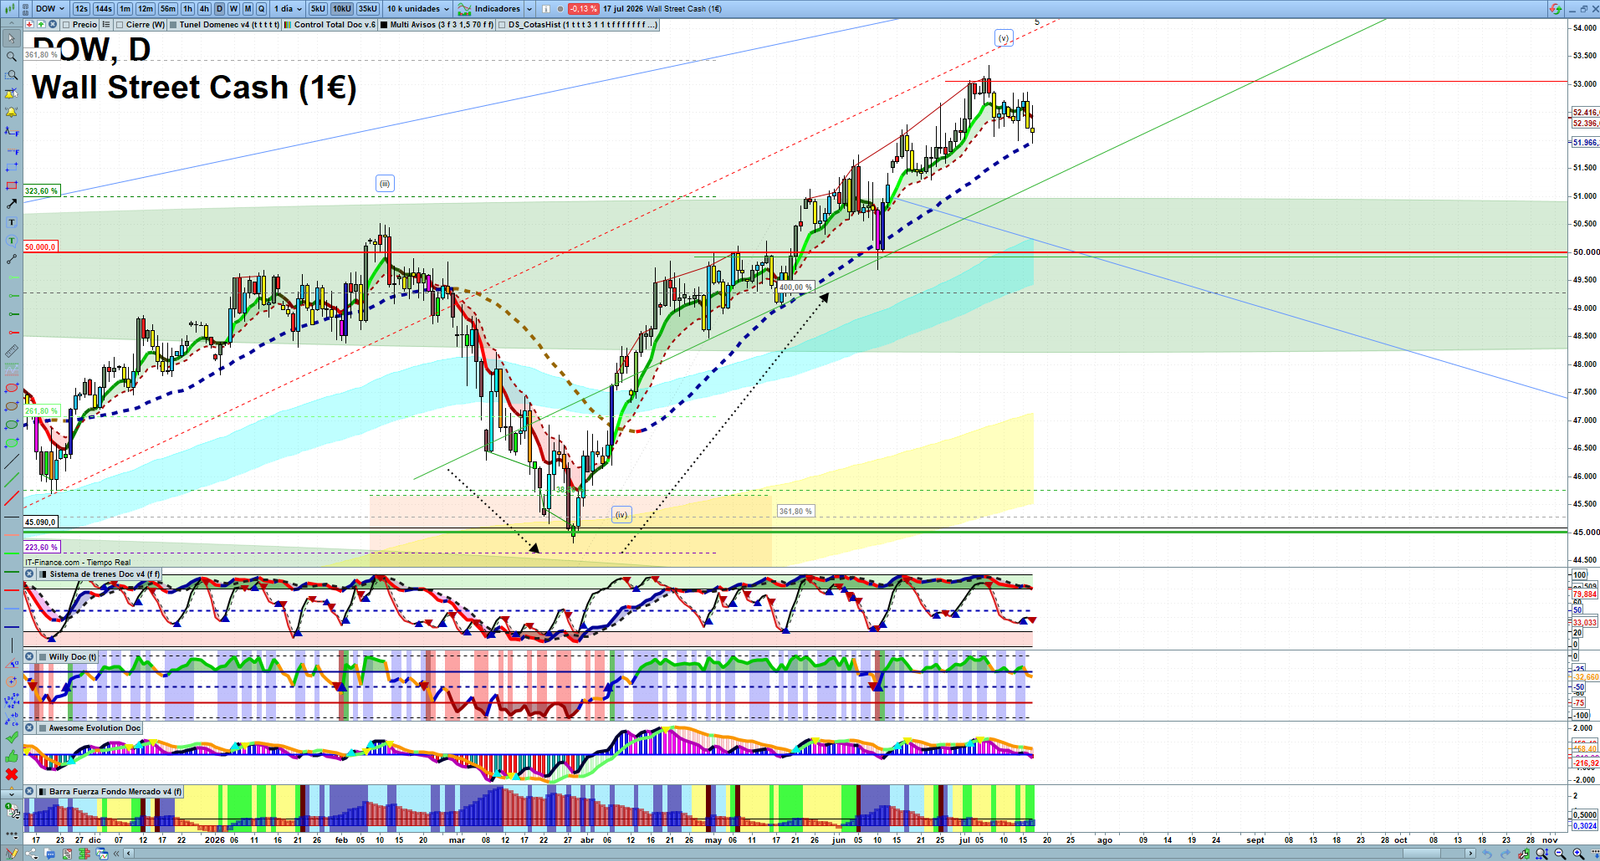Viewport: 1600px width, 861px height.
Task: Click the (iv) wave label on chart
Action: pyautogui.click(x=621, y=515)
